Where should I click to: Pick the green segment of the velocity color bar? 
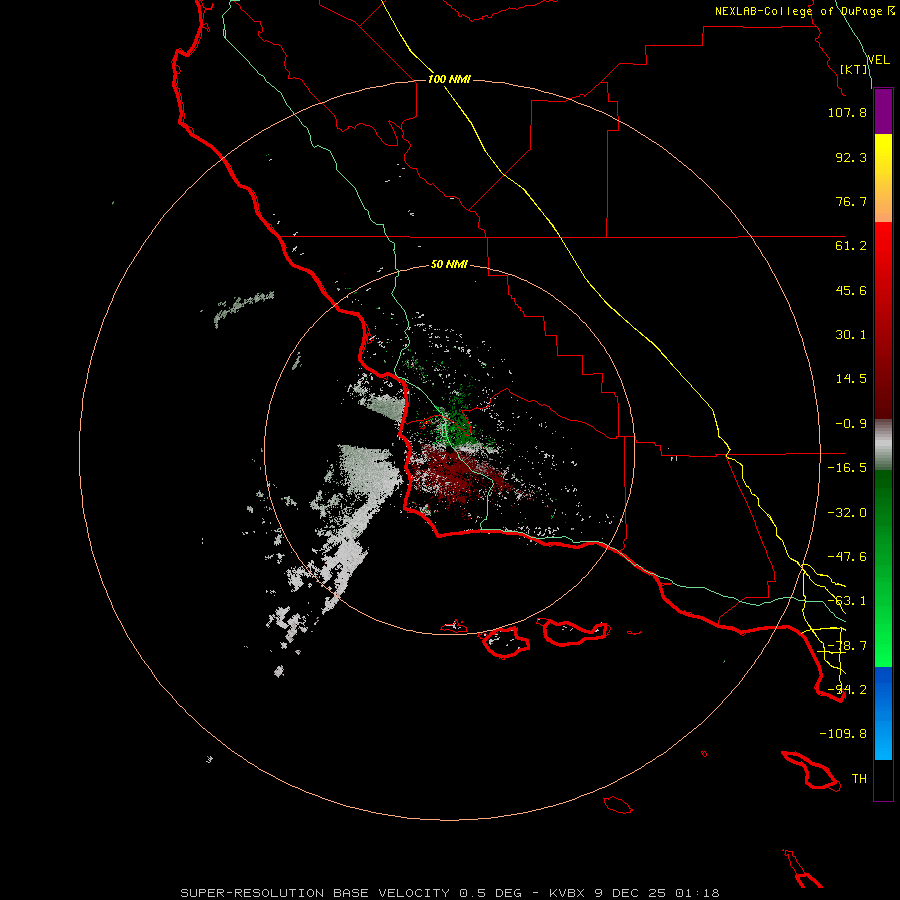(883, 568)
